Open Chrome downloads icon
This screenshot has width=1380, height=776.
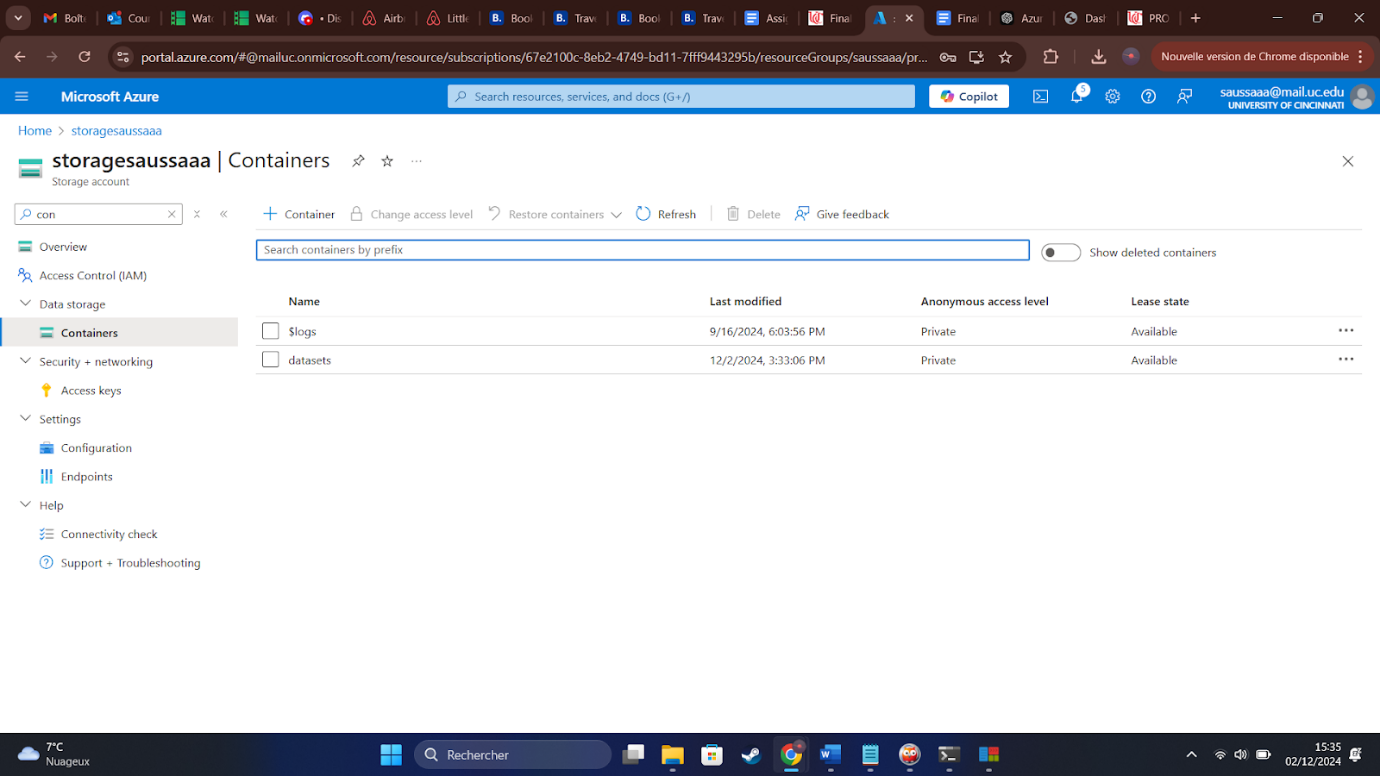1098,57
